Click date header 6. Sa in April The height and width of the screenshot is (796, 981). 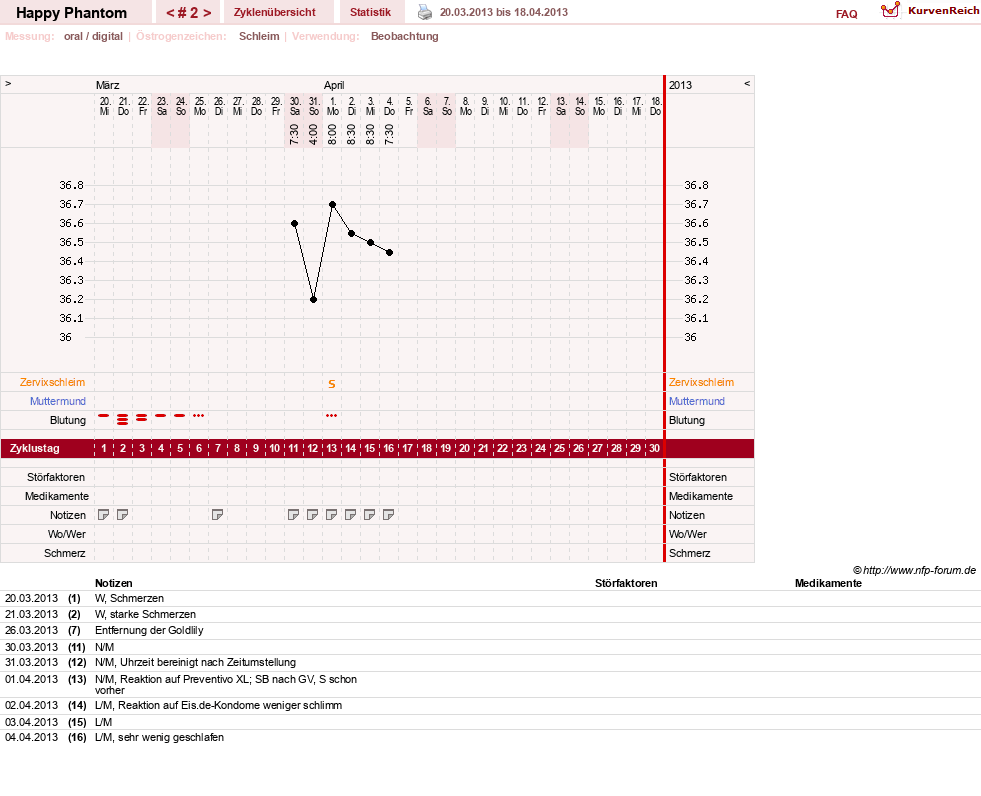(x=427, y=106)
